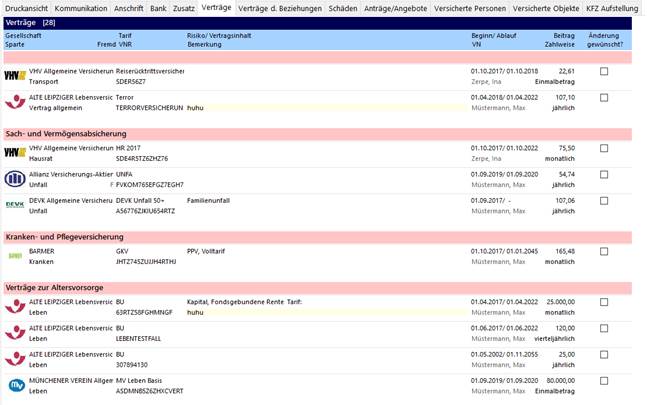Enable change checkbox for DEVK Unfall 50+
The image size is (647, 405).
[604, 201]
